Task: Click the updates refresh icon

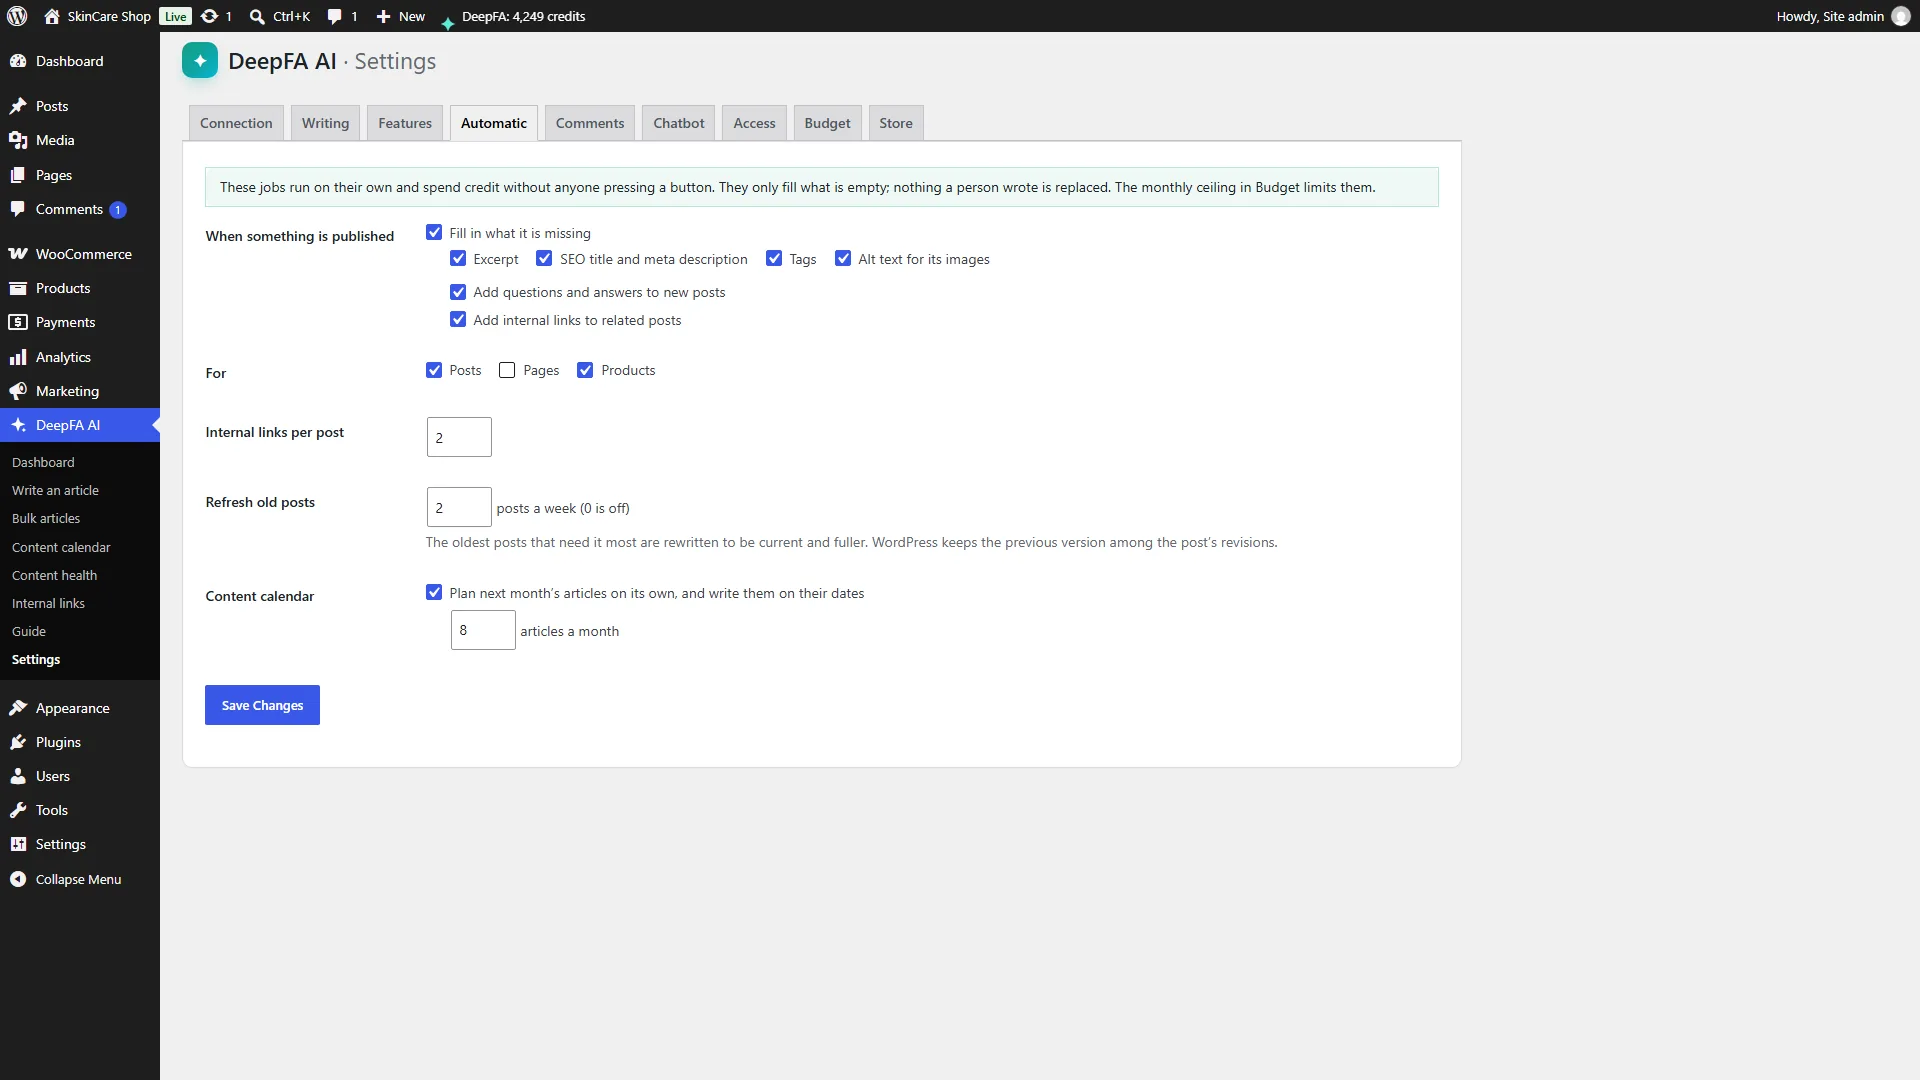Action: pyautogui.click(x=209, y=16)
